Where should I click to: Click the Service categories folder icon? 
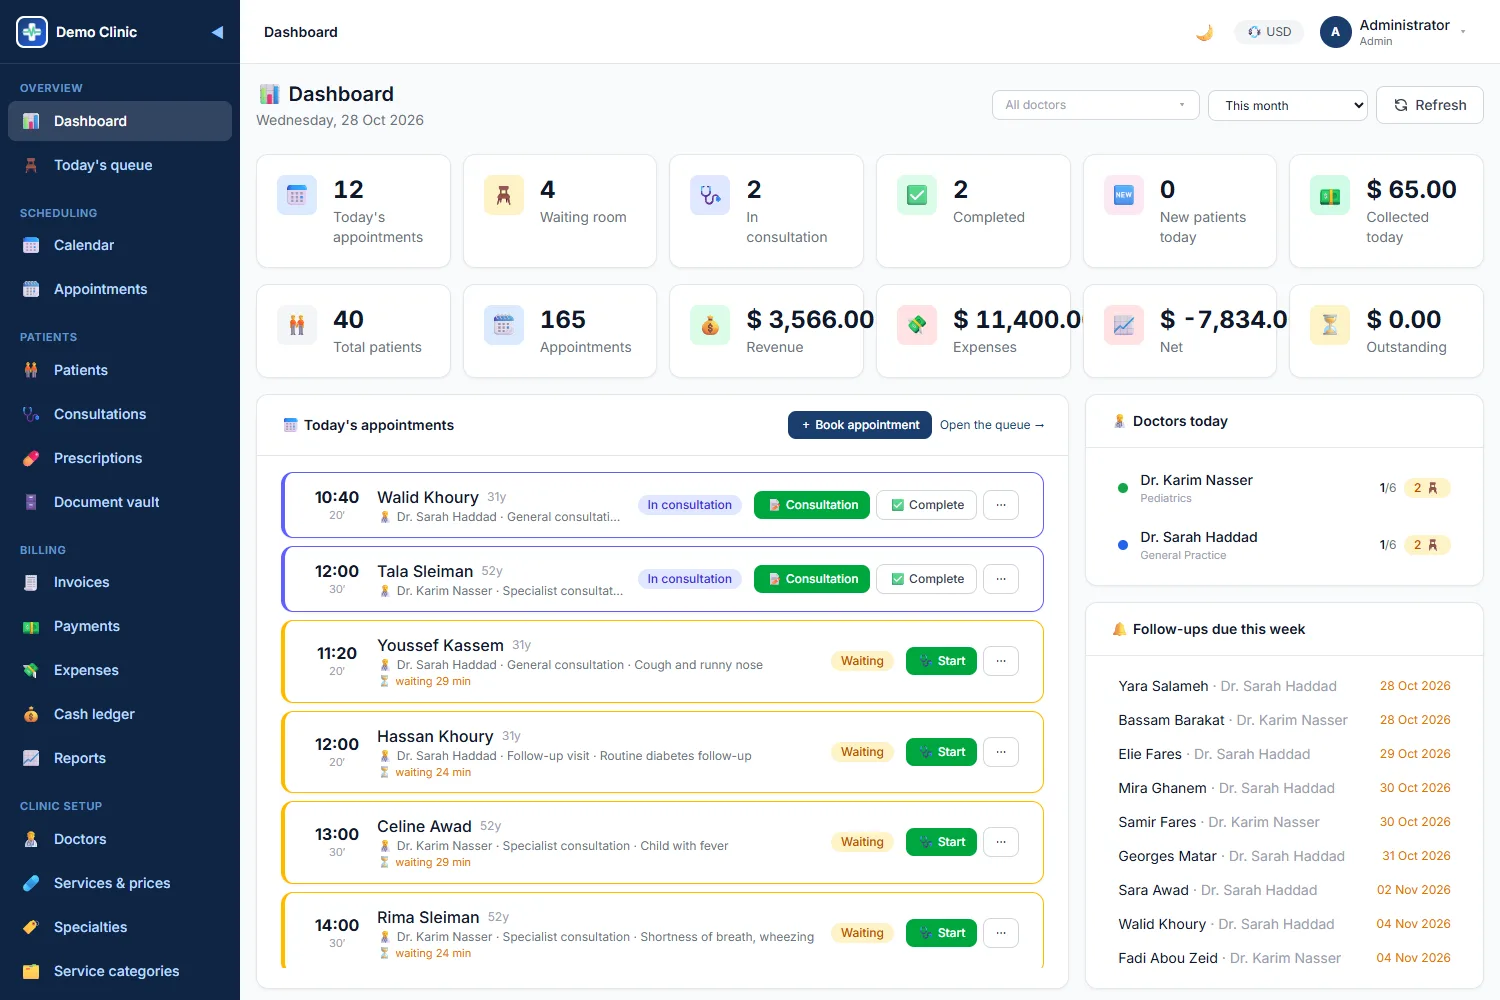pos(31,971)
